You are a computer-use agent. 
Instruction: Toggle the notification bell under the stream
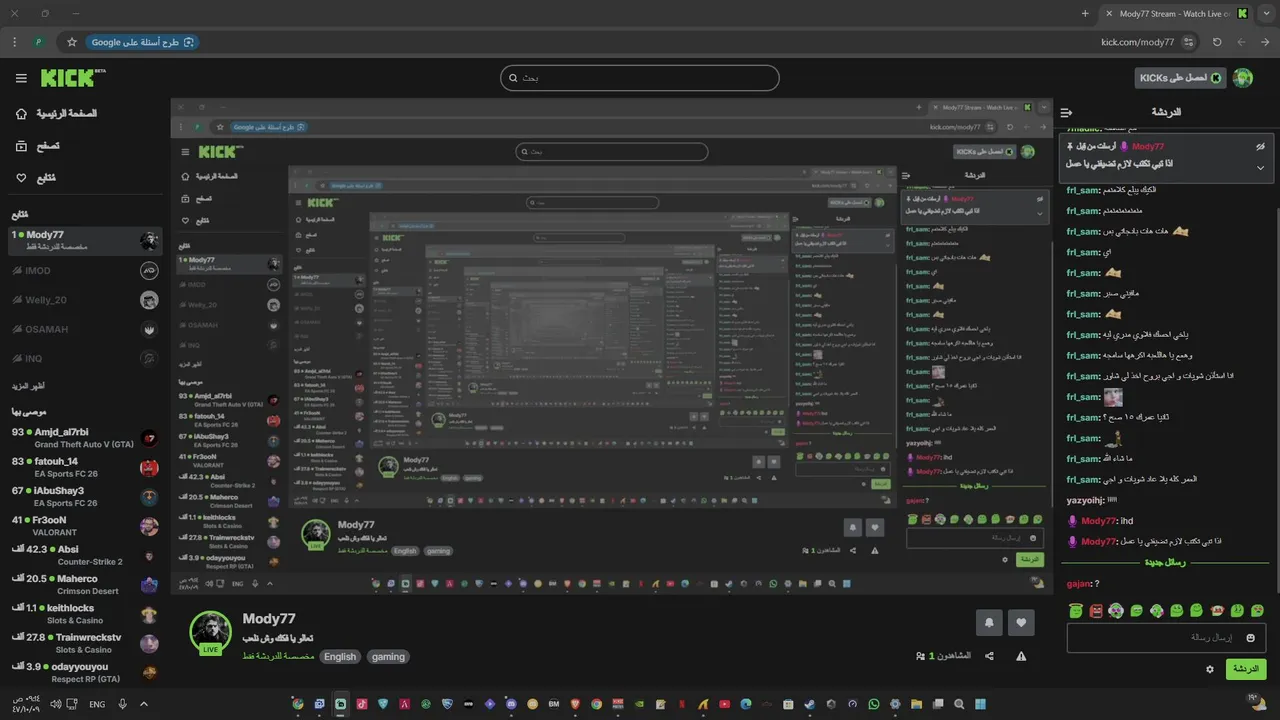(x=989, y=622)
